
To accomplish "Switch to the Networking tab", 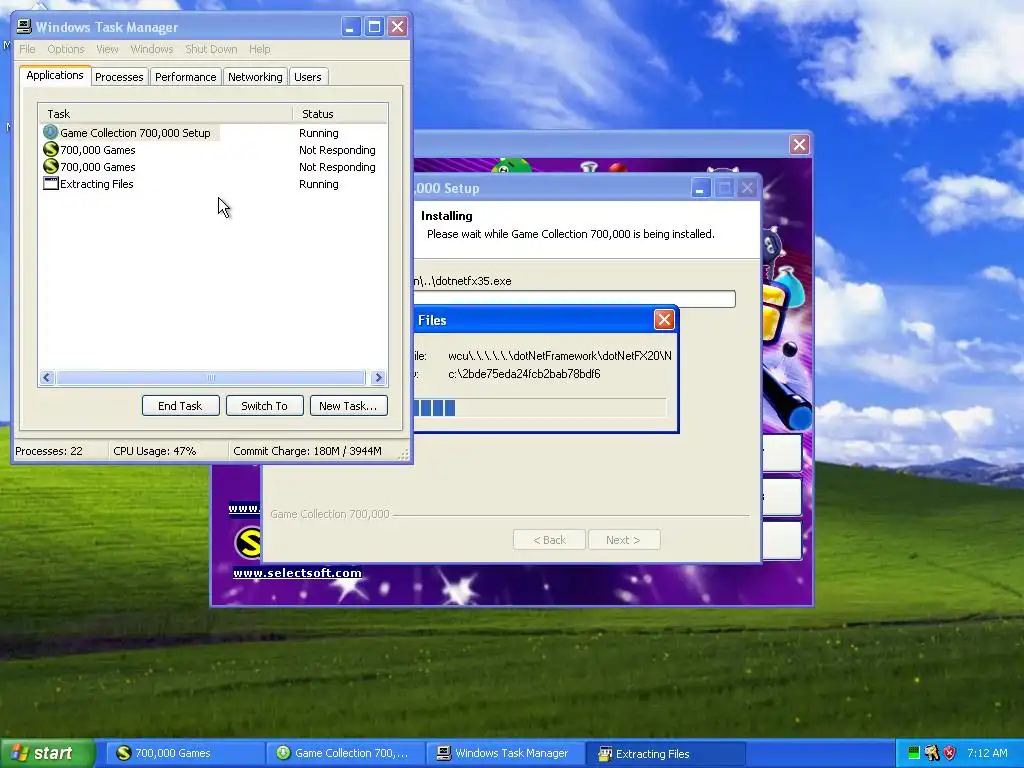I will coord(255,77).
